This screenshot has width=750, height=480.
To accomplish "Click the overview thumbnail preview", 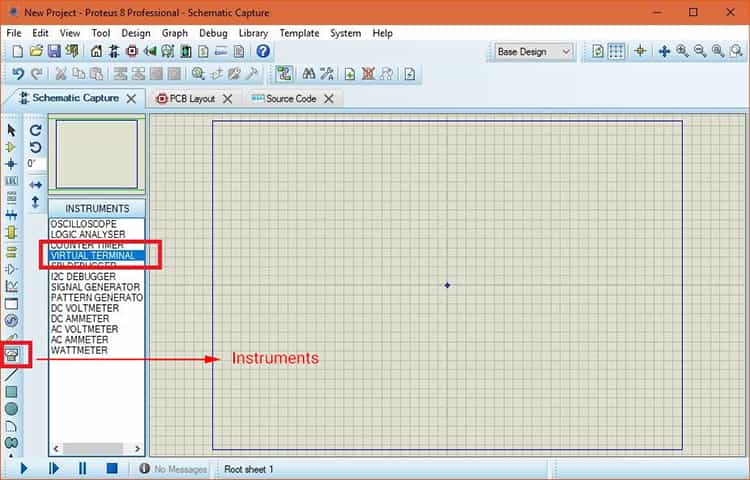I will pos(97,154).
